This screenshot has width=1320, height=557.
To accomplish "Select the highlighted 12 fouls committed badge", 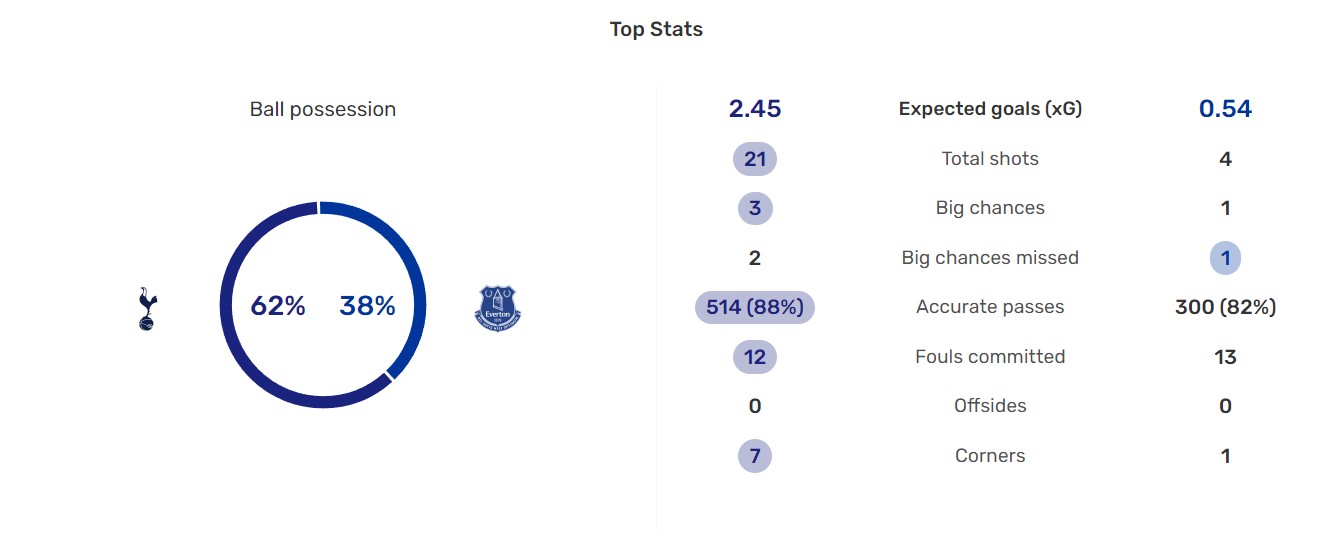I will 755,357.
